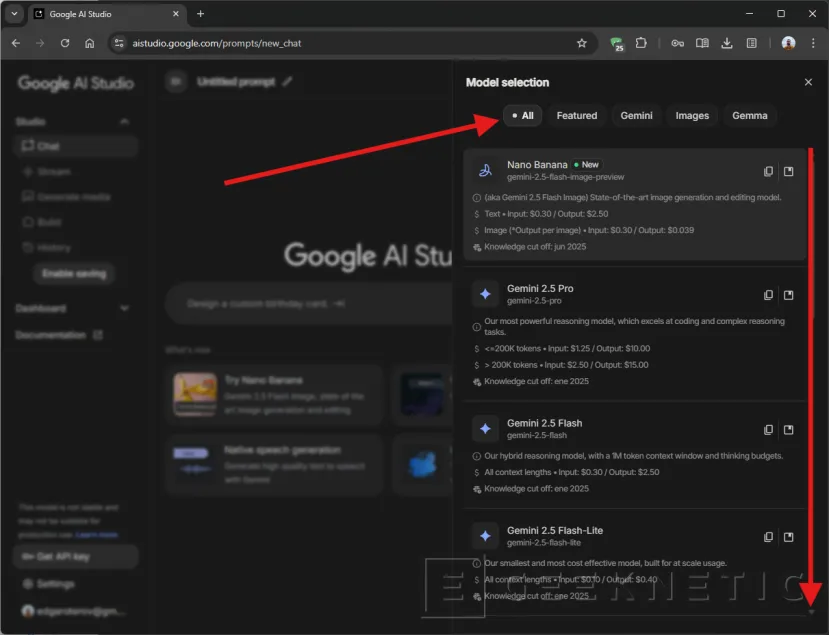View site information in address bar
This screenshot has width=829, height=635.
[119, 43]
